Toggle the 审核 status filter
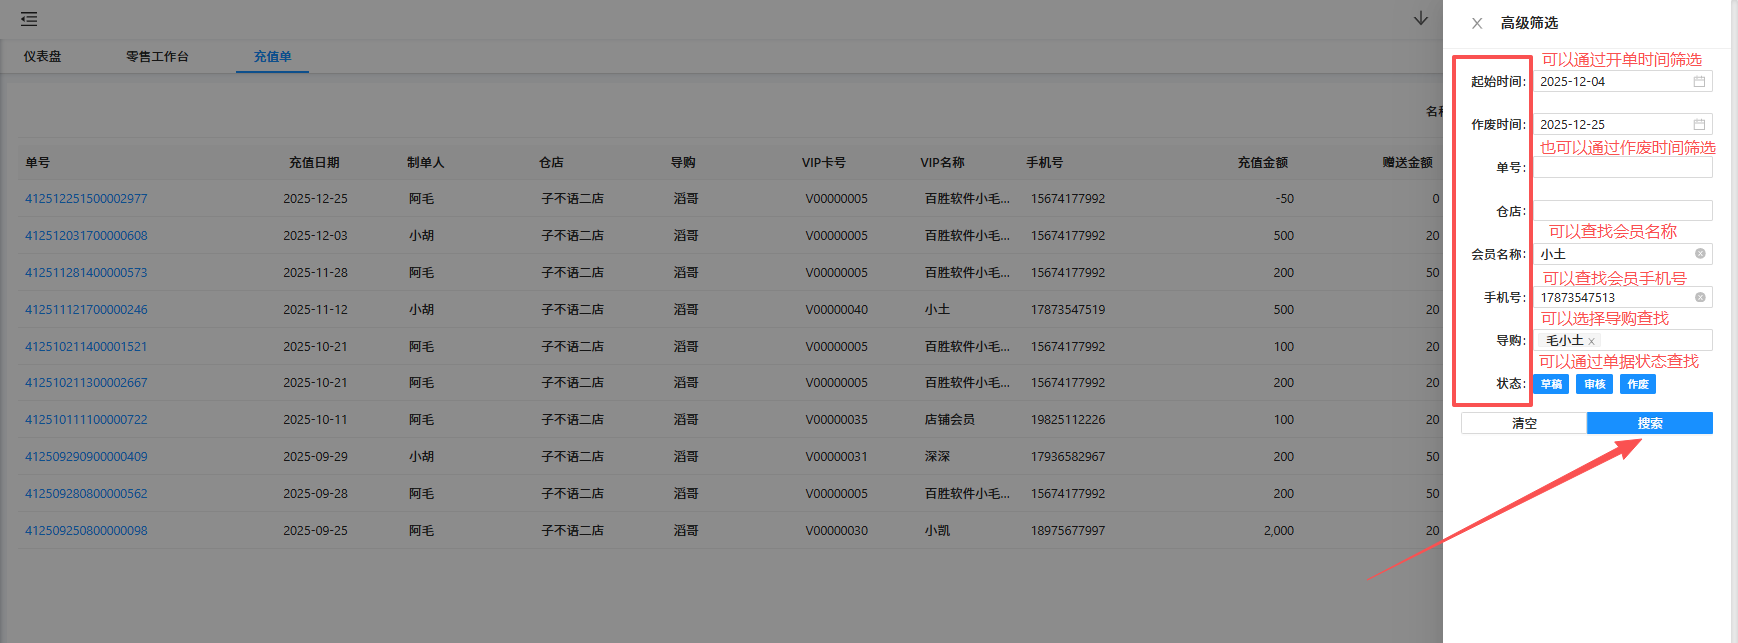The image size is (1738, 643). coord(1594,384)
